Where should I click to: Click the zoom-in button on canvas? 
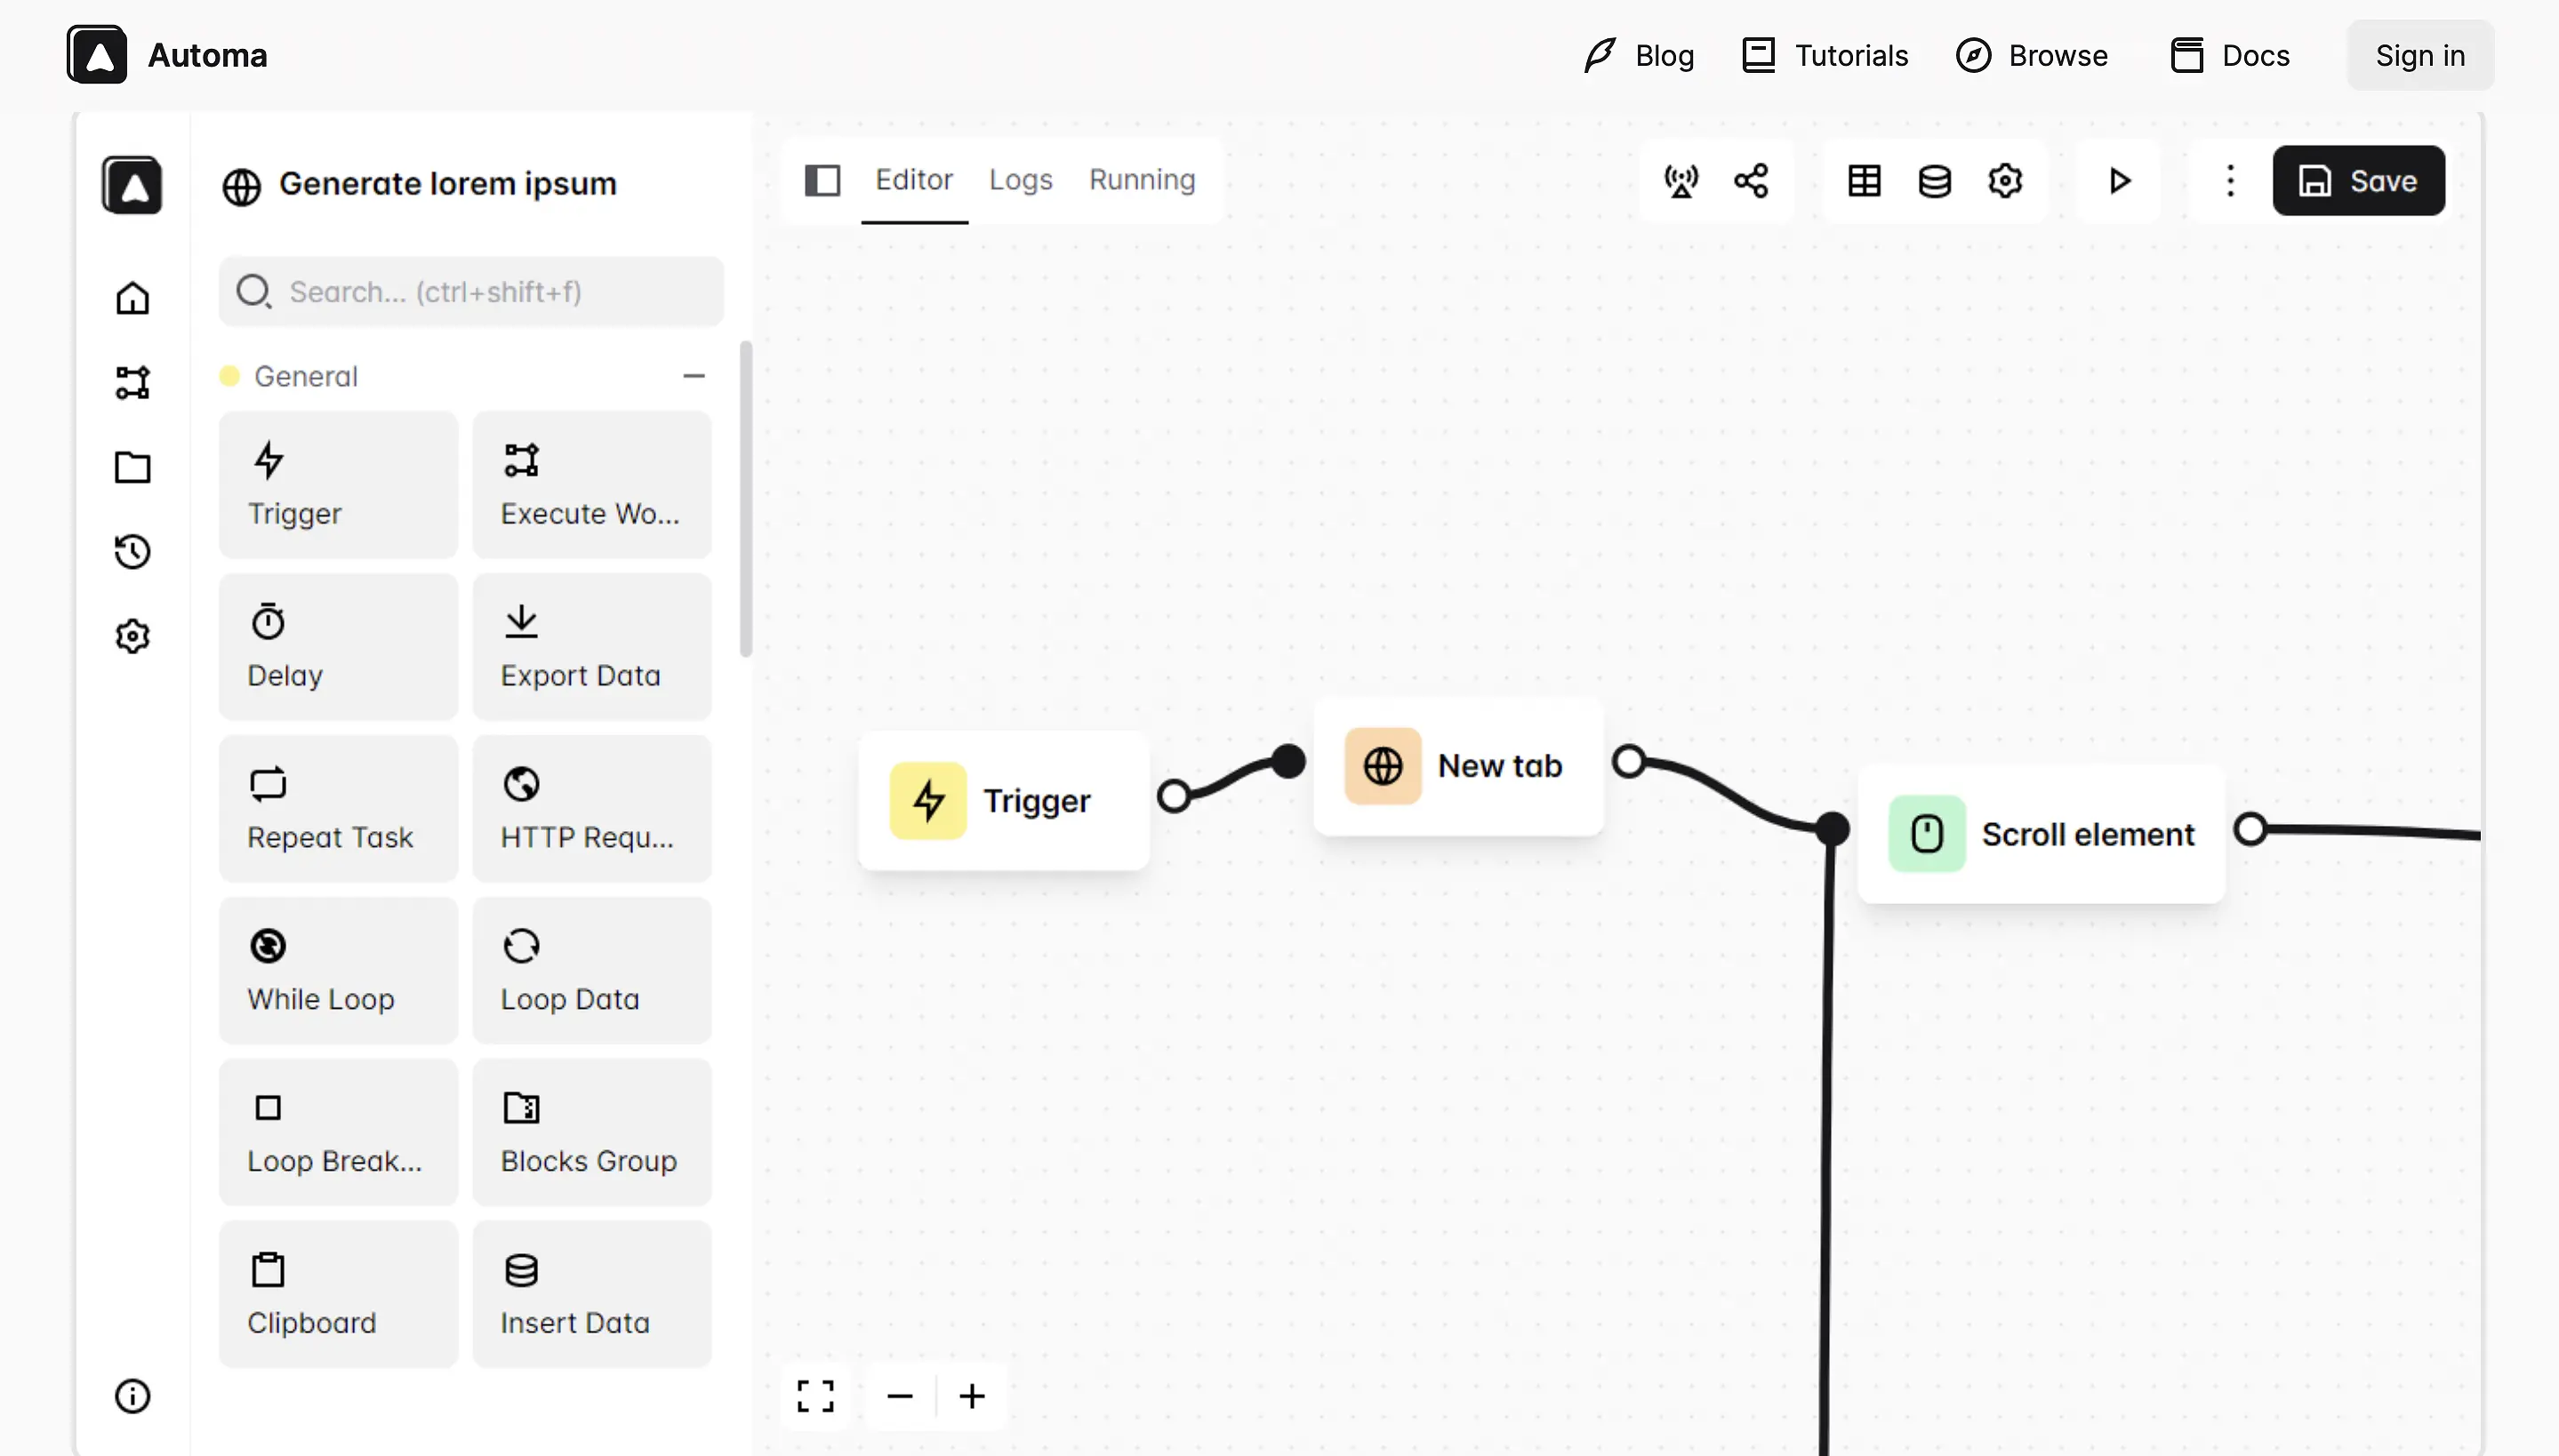pos(972,1396)
